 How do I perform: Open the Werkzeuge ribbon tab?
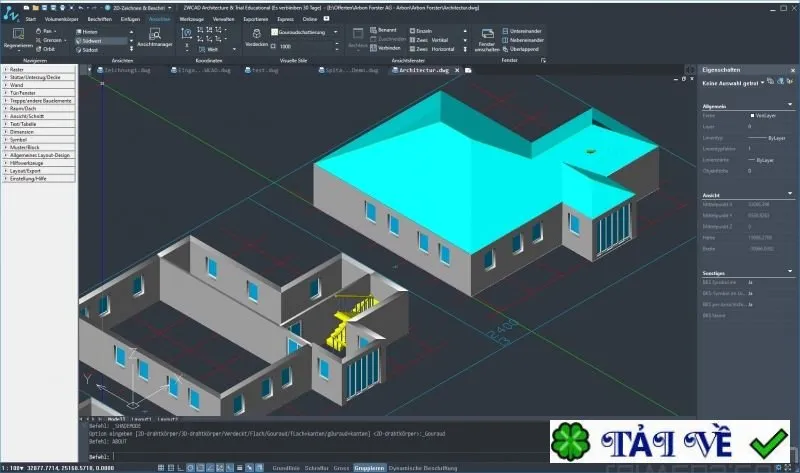pyautogui.click(x=191, y=19)
